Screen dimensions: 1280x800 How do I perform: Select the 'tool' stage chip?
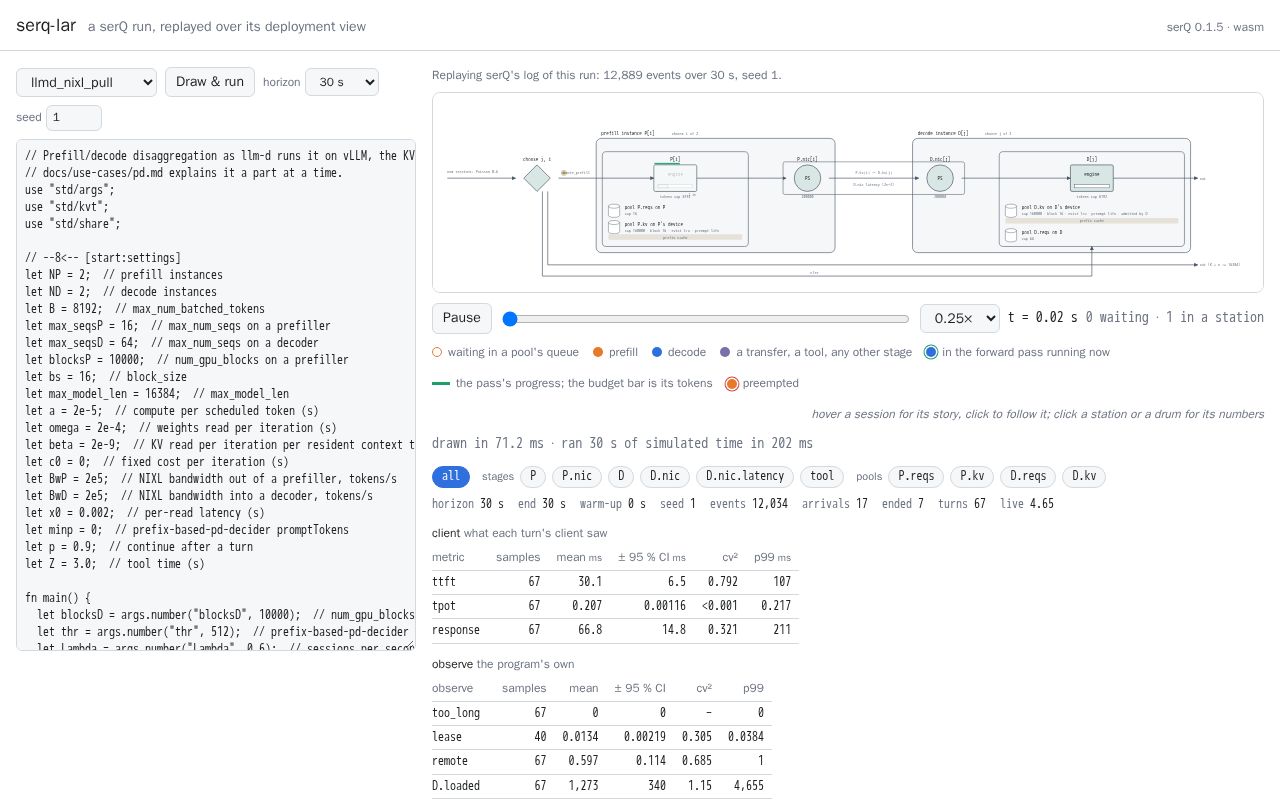tap(822, 477)
